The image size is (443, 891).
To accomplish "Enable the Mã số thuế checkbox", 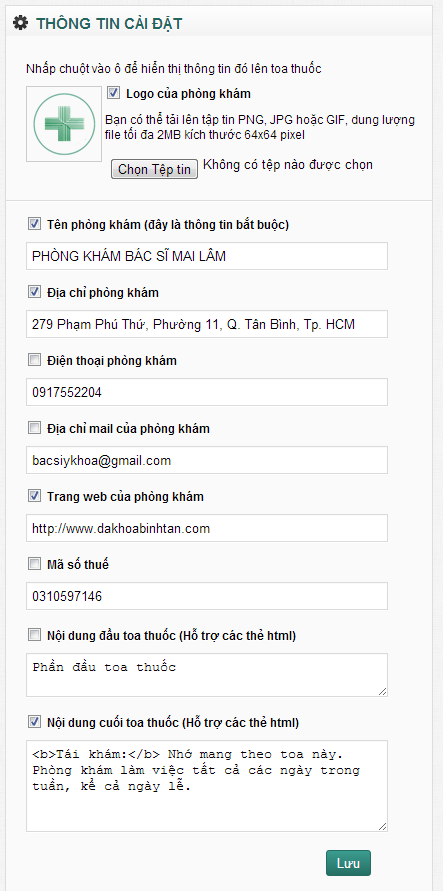I will 35,564.
